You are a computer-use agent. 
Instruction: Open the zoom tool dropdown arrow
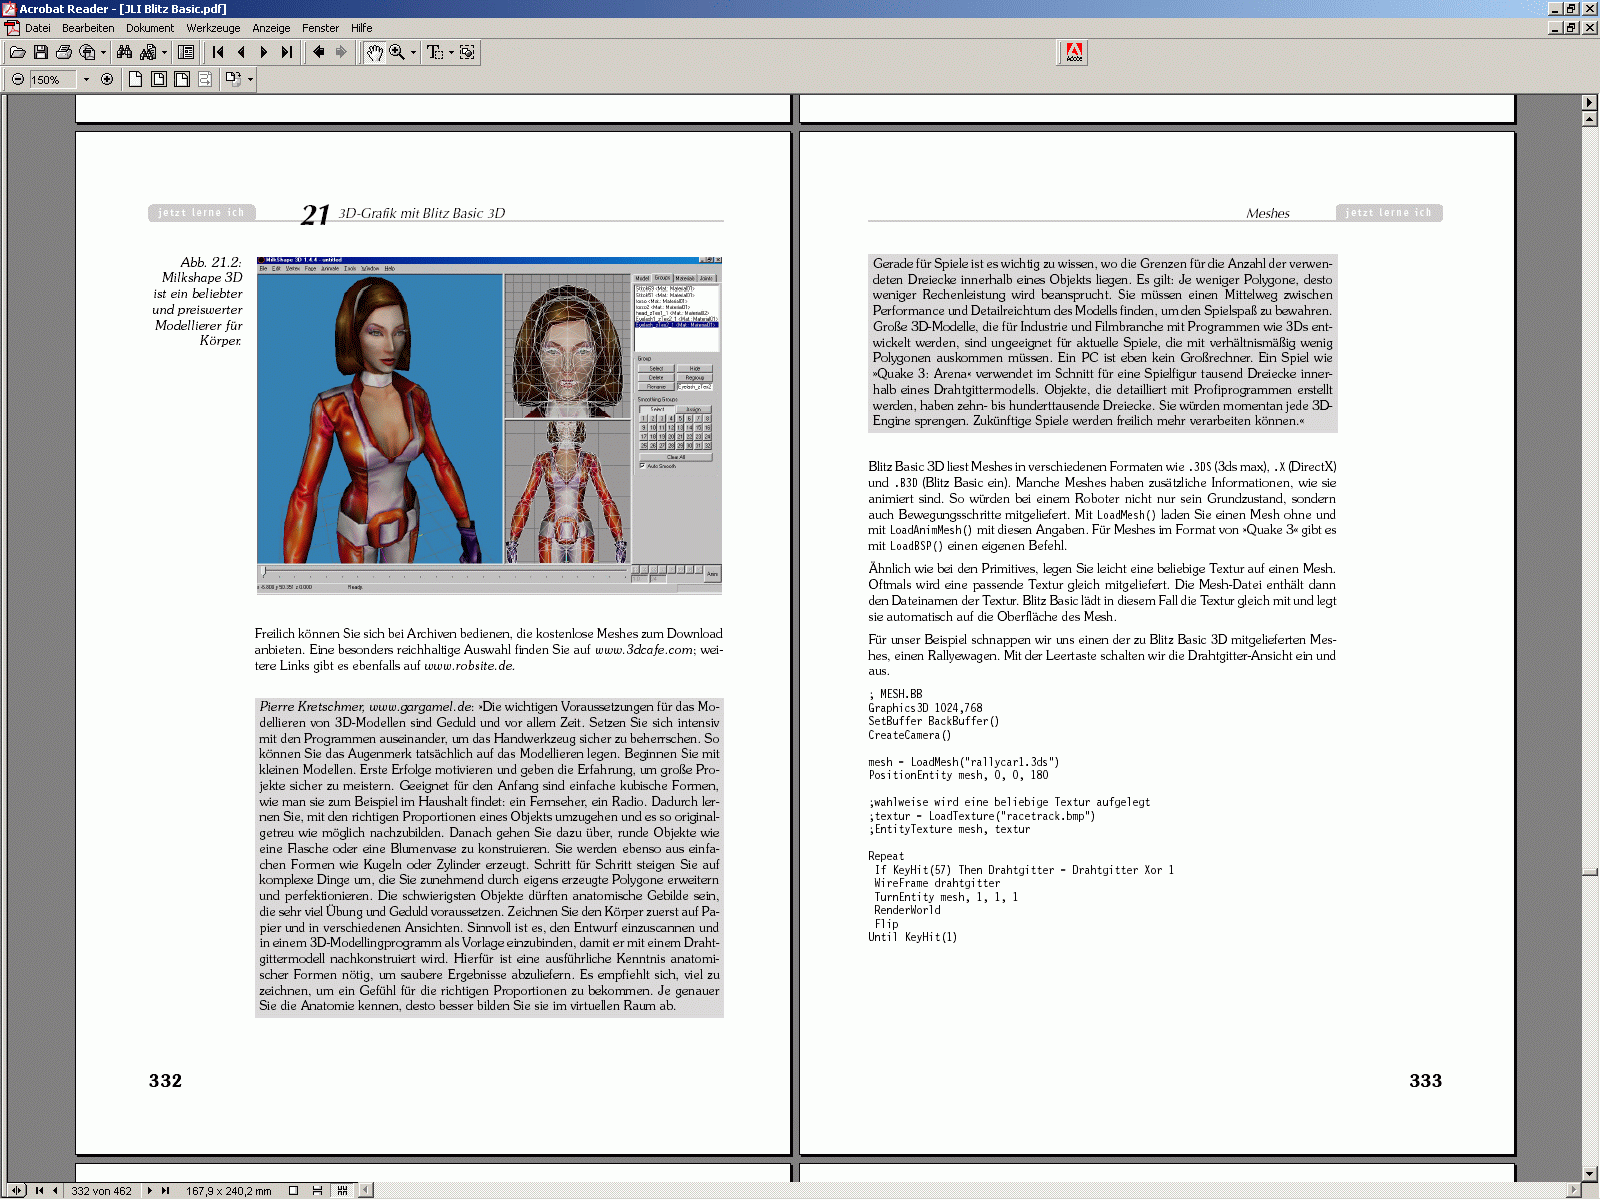[x=413, y=52]
